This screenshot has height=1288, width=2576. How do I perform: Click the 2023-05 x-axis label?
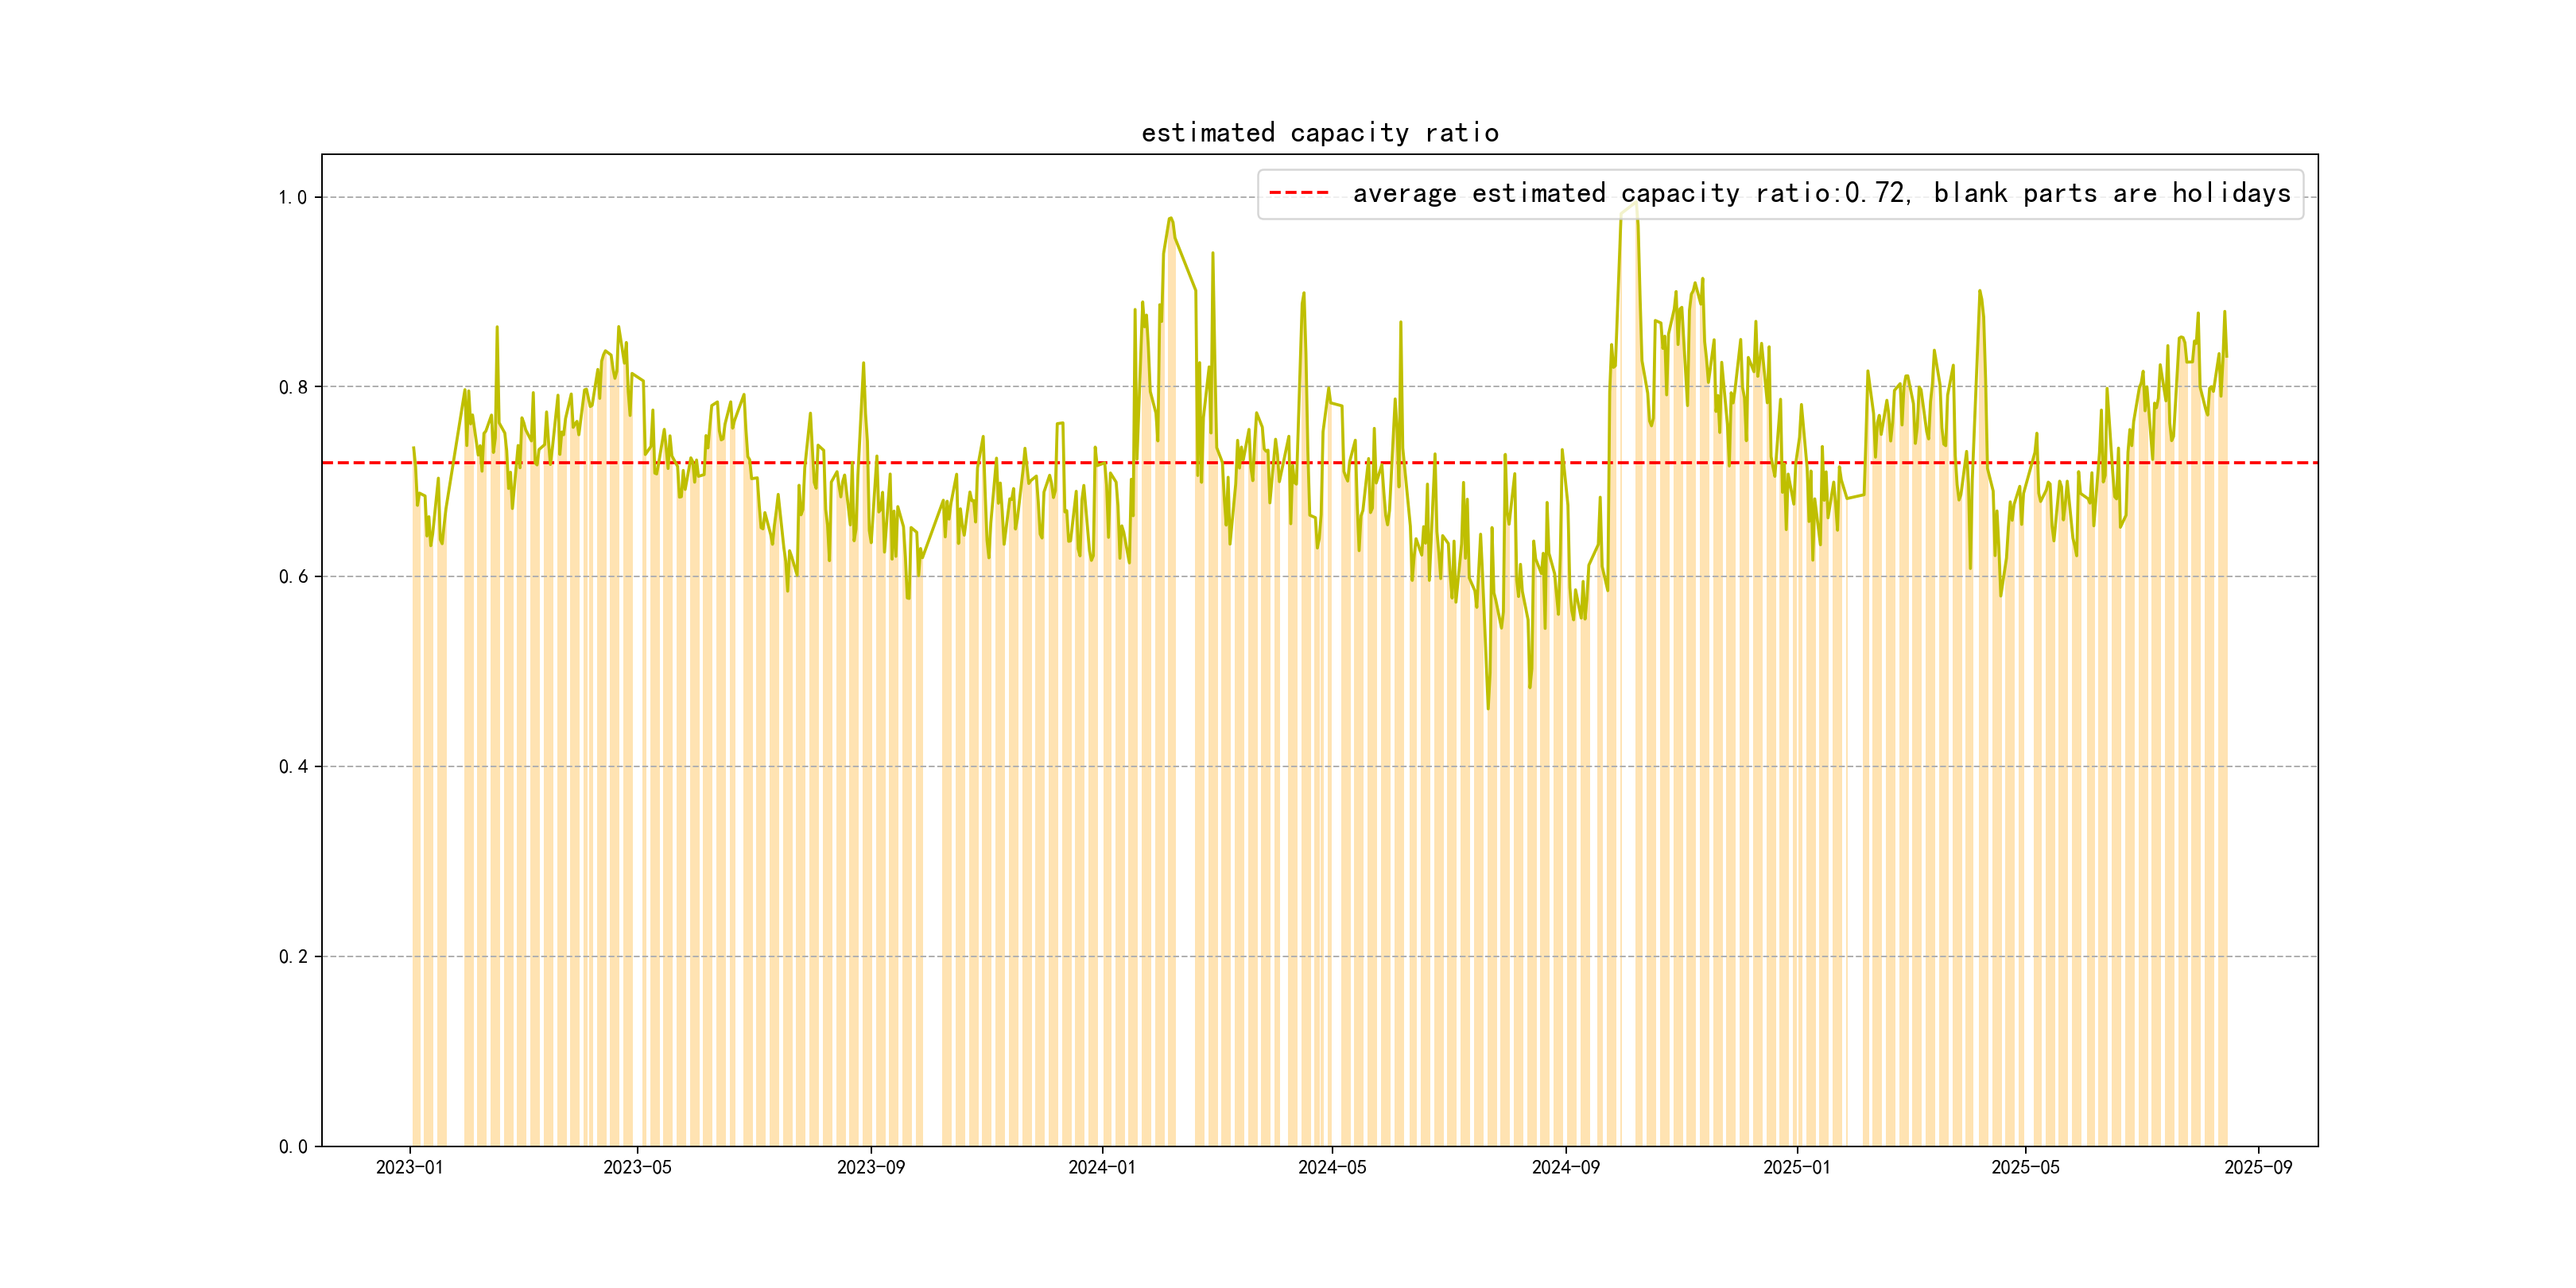pos(637,1167)
